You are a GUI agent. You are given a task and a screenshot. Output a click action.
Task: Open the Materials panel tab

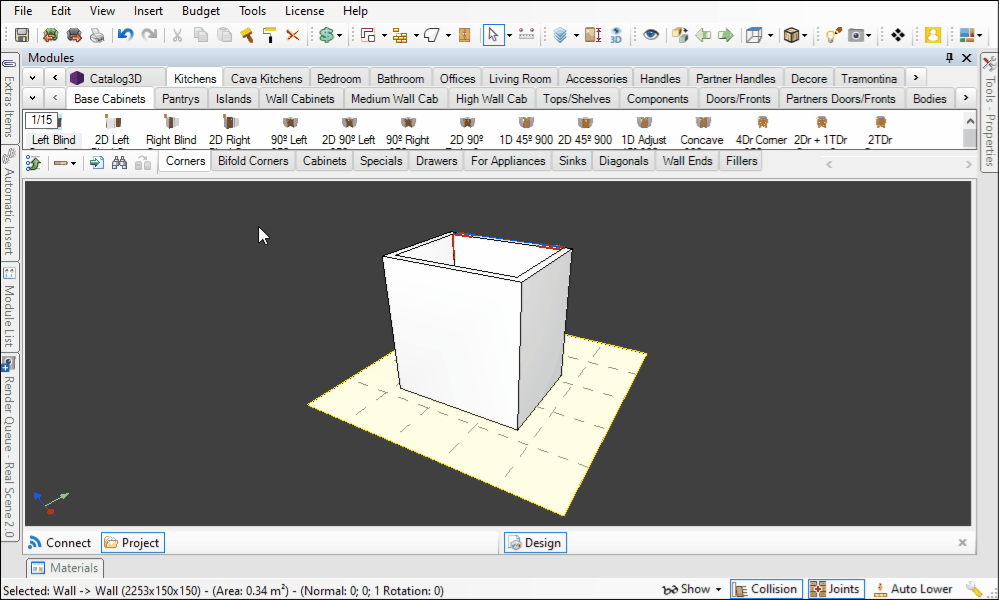pyautogui.click(x=65, y=568)
